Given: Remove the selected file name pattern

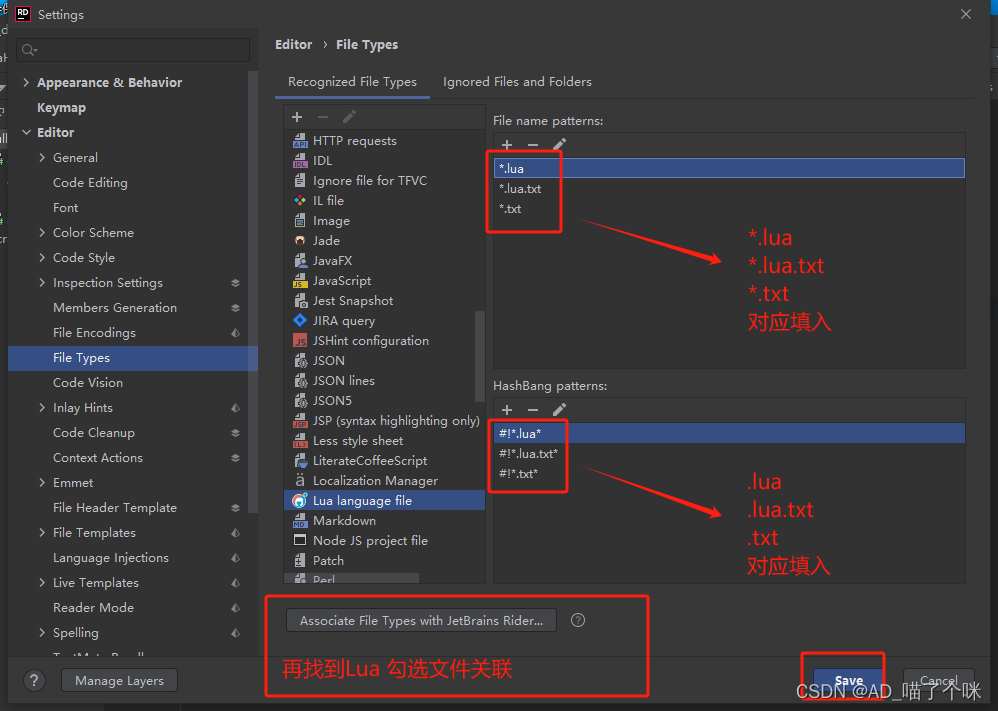Looking at the screenshot, I should click(533, 145).
